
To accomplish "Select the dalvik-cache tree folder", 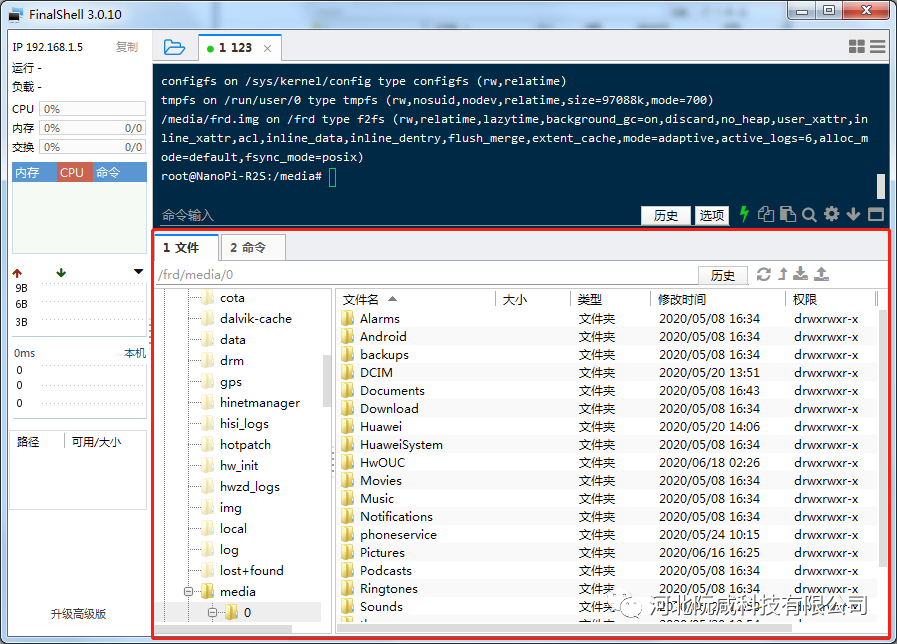I will pyautogui.click(x=256, y=319).
